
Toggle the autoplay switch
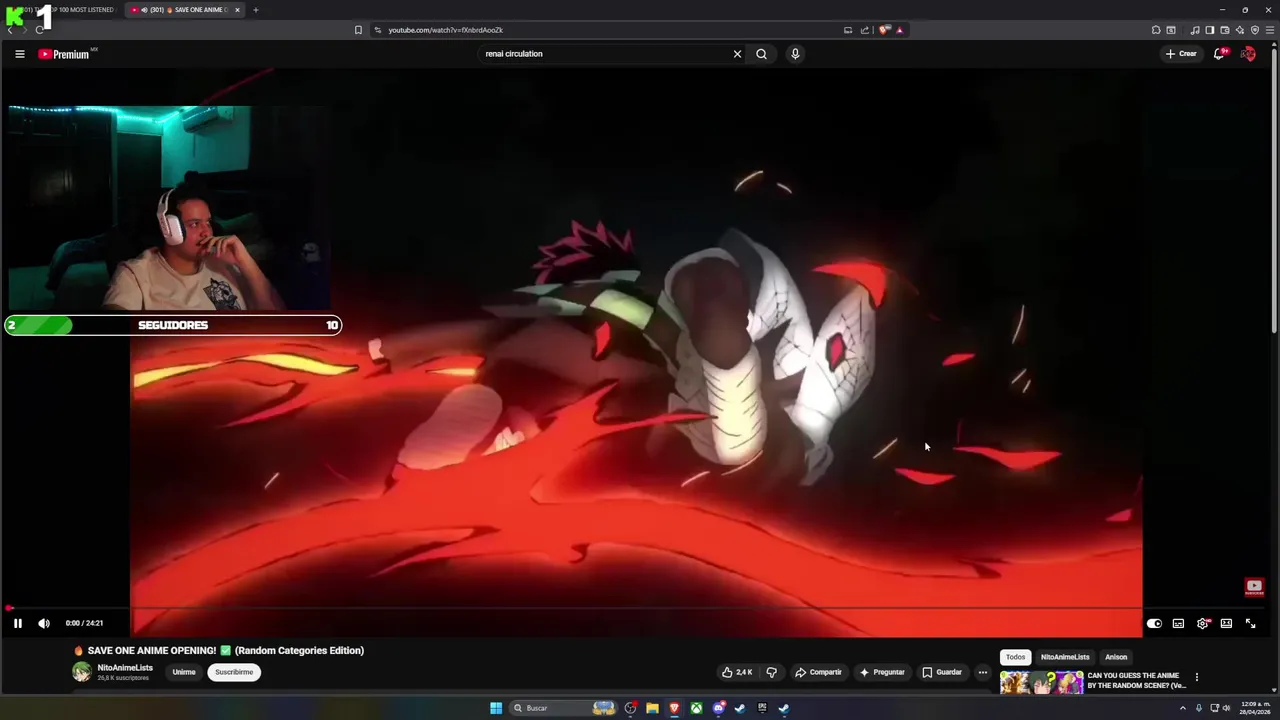coord(1154,623)
